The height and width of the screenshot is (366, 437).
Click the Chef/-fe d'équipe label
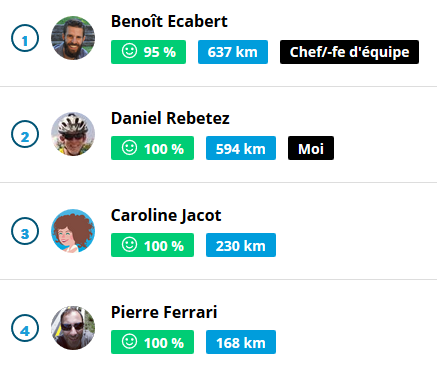[349, 52]
